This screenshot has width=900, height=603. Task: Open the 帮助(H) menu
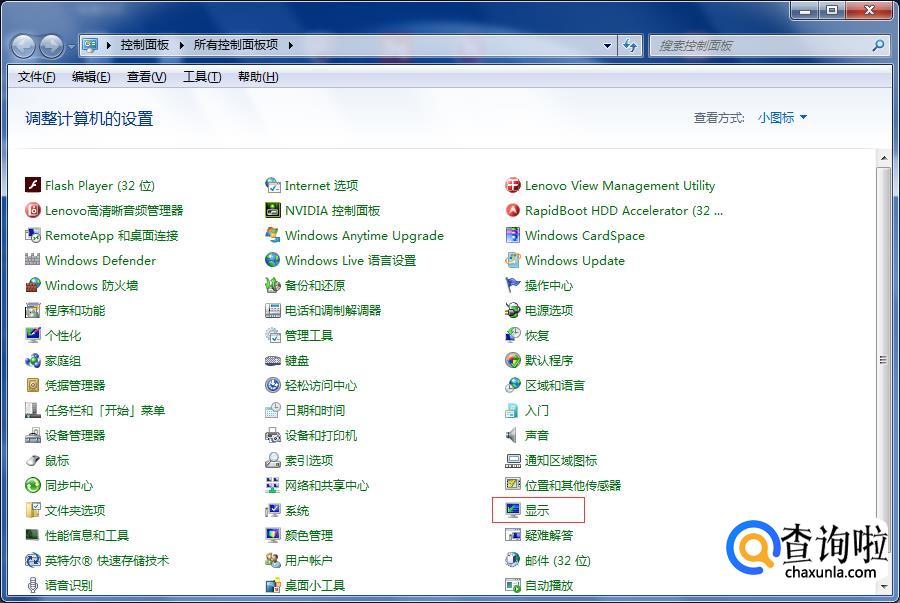(x=258, y=77)
